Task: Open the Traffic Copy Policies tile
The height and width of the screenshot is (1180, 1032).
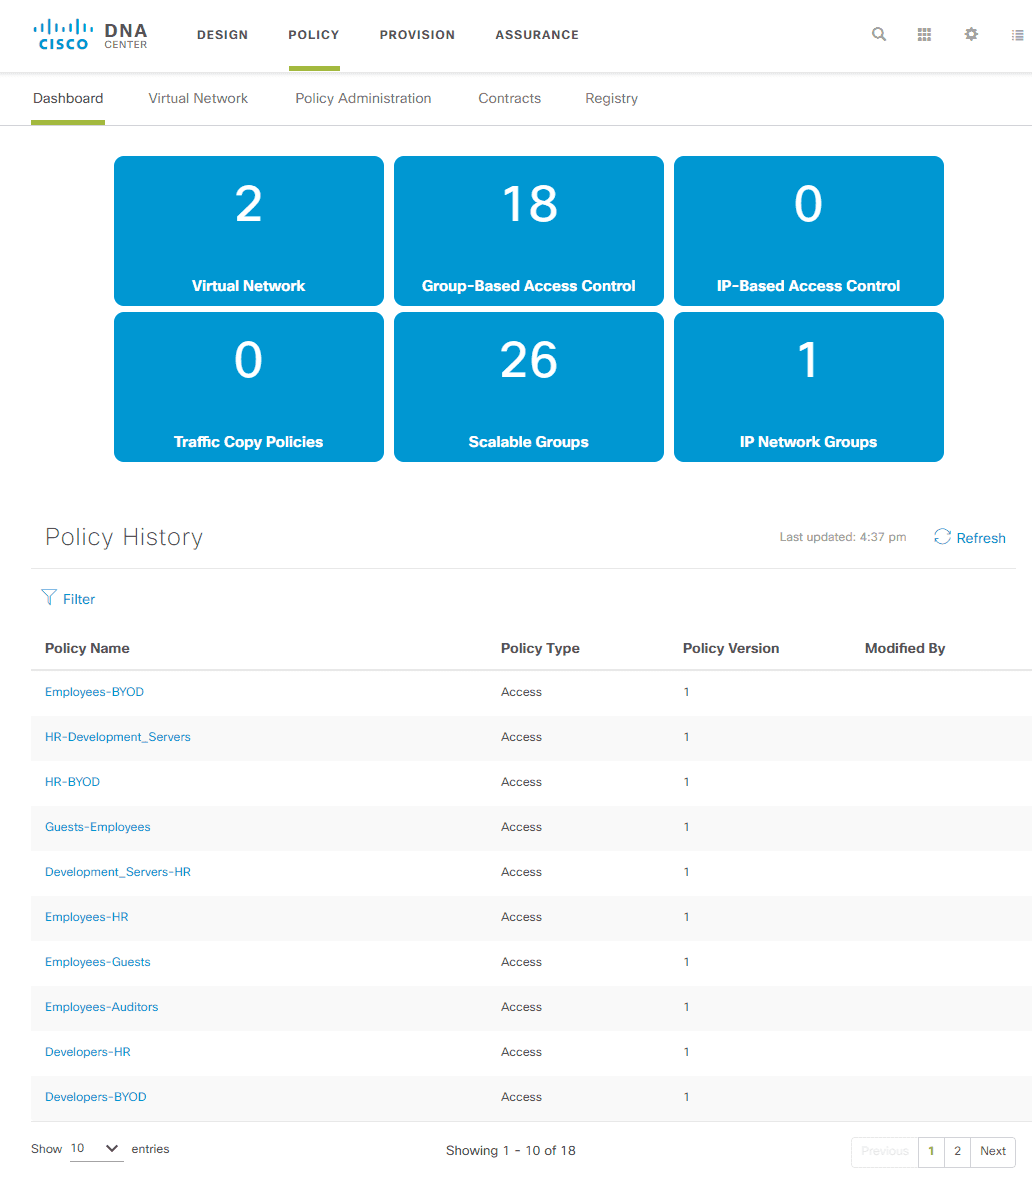Action: (x=248, y=387)
